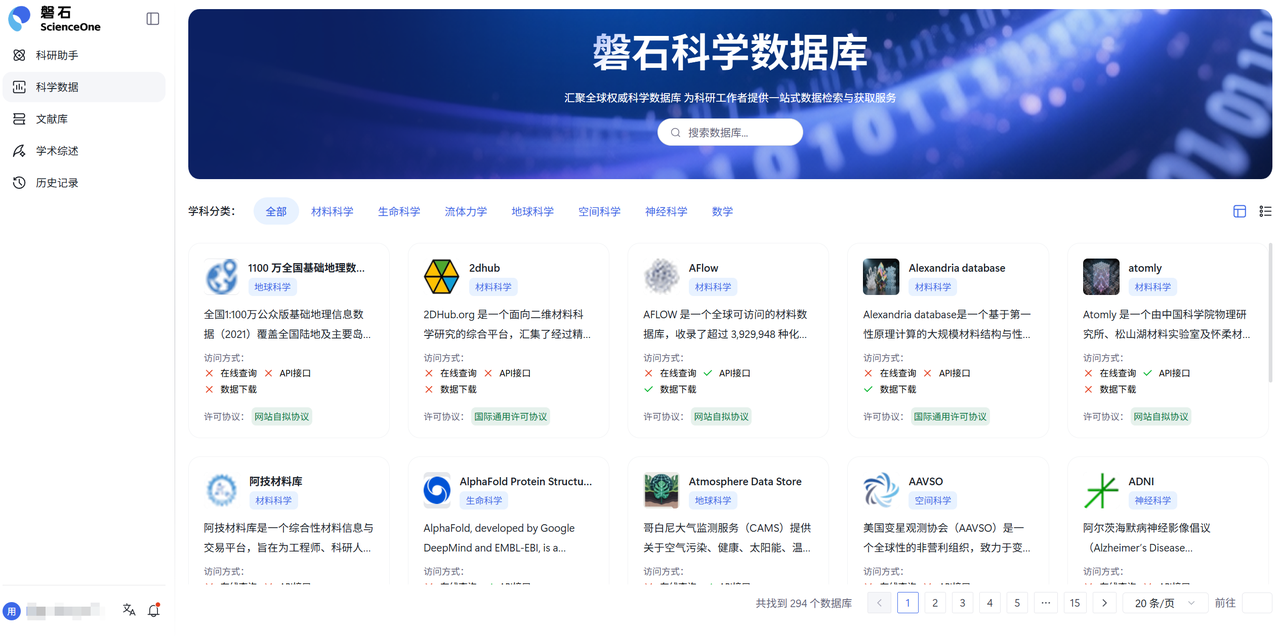Open the notification bell icon
This screenshot has width=1280, height=636.
[x=154, y=610]
